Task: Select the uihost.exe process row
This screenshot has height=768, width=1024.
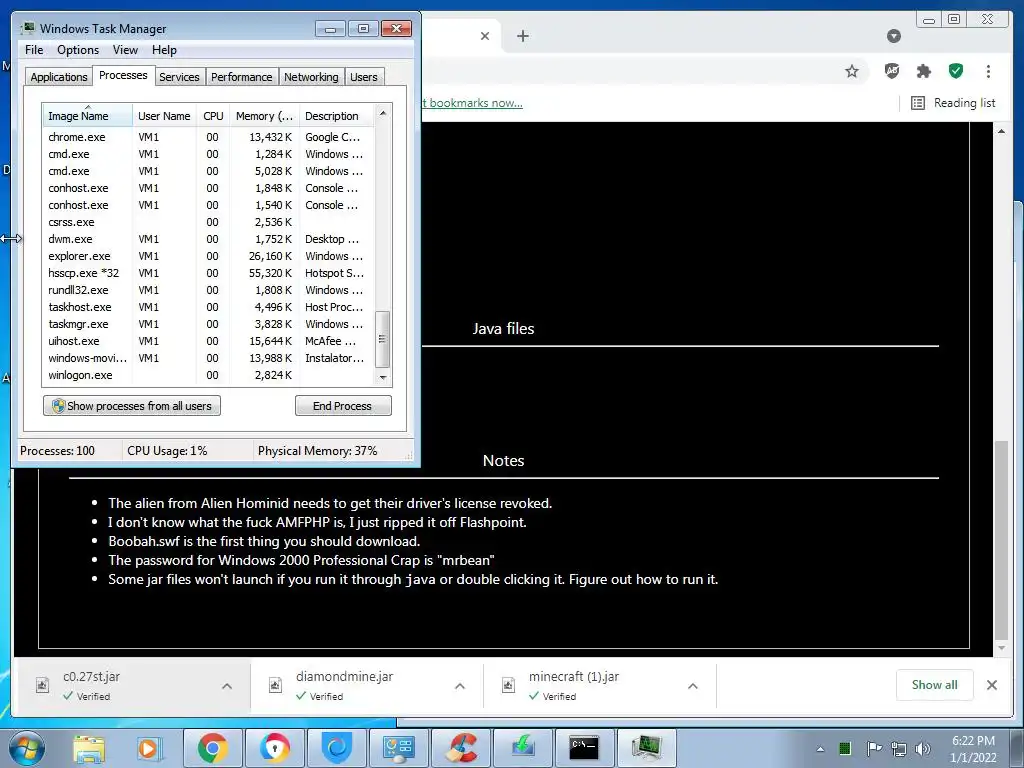Action: tap(208, 341)
